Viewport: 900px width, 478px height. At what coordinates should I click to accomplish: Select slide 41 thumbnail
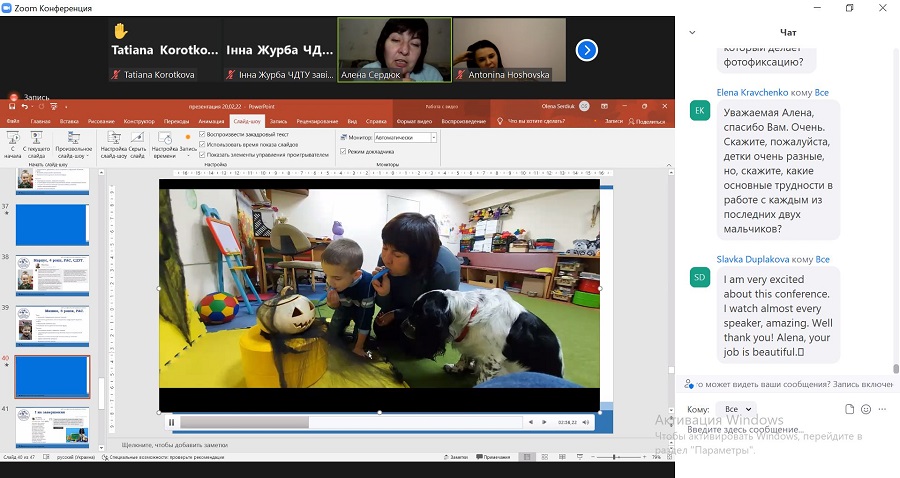click(52, 427)
